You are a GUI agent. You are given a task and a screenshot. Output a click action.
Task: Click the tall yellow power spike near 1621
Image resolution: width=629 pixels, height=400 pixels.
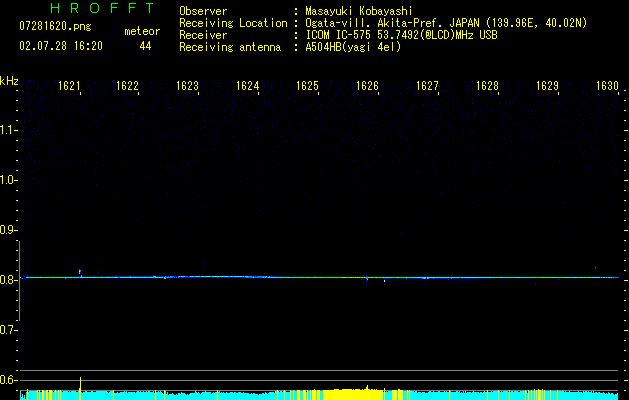click(x=80, y=388)
